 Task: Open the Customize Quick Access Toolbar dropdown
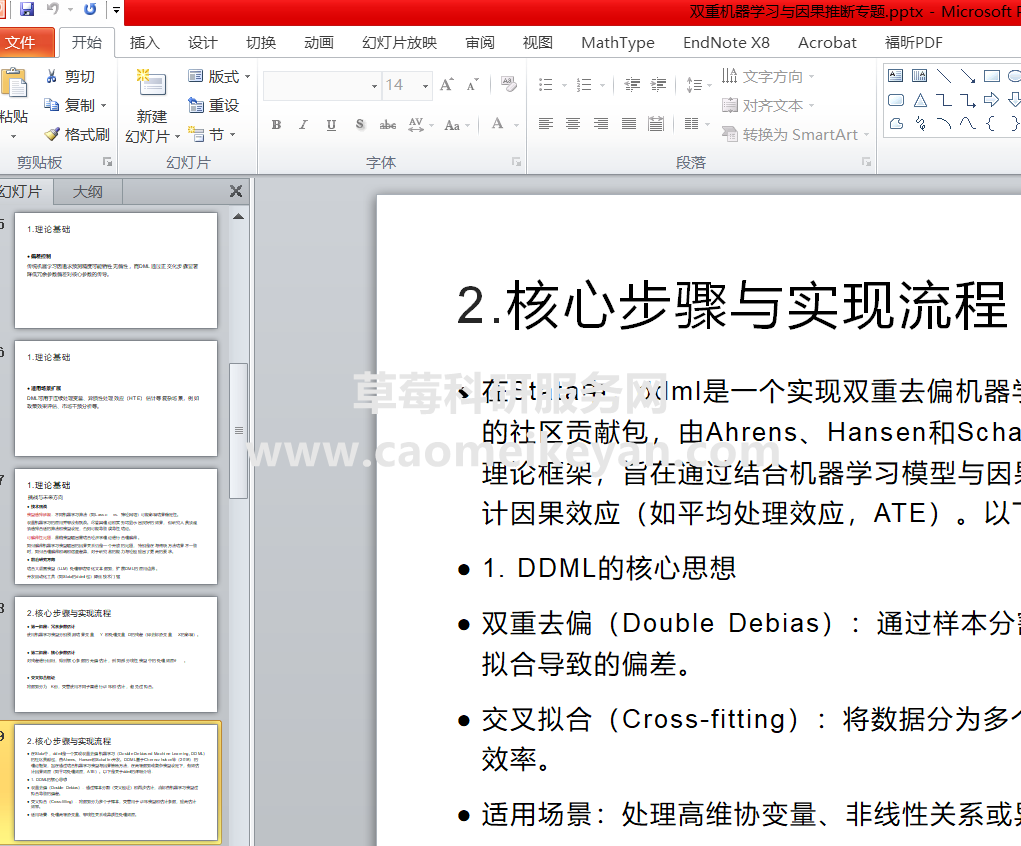116,10
